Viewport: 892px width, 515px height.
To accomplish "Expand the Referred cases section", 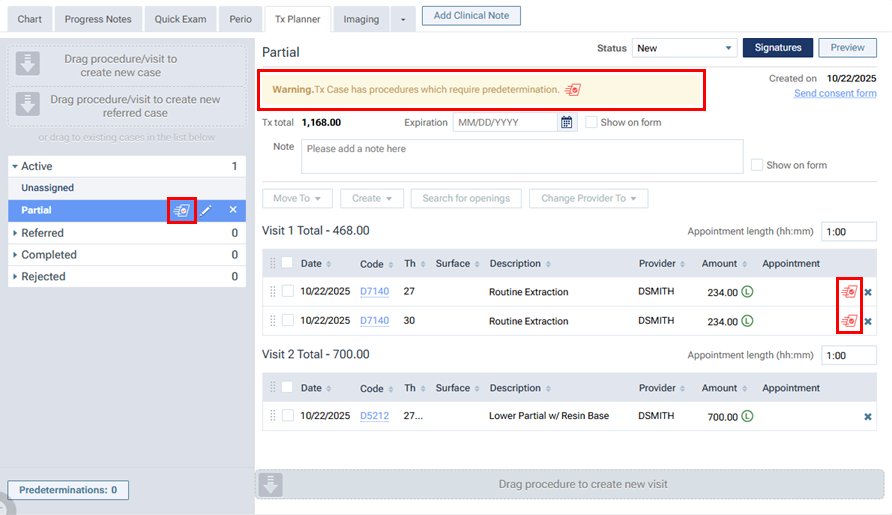I will (15, 233).
